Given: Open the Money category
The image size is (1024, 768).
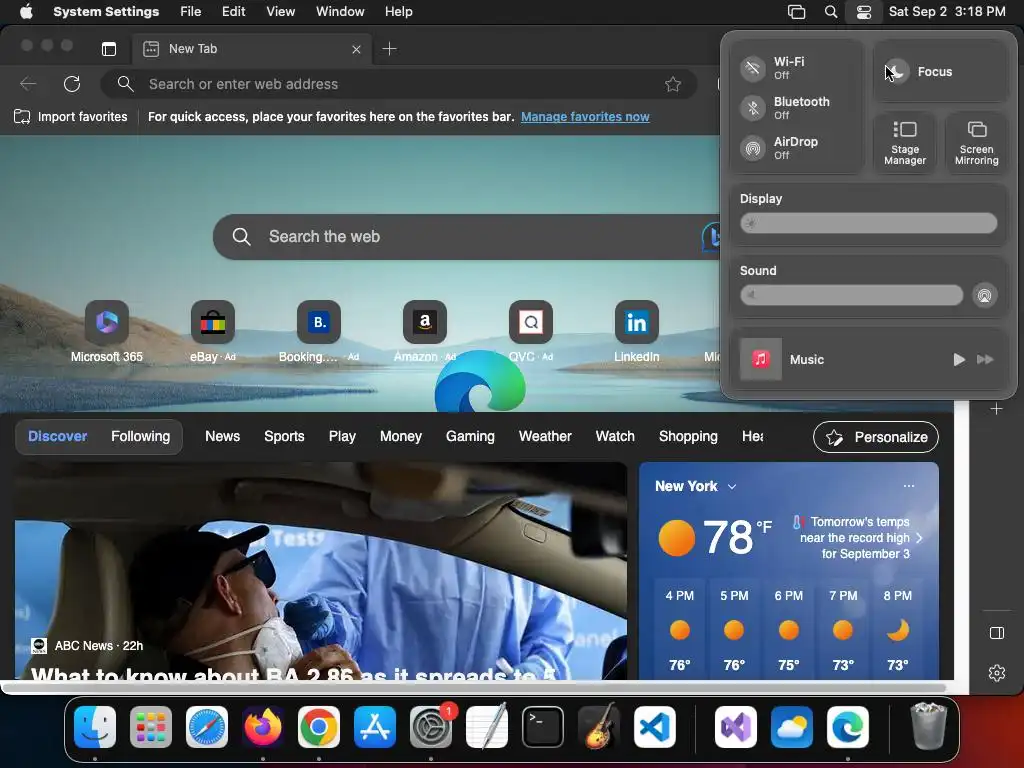Looking at the screenshot, I should tap(401, 436).
